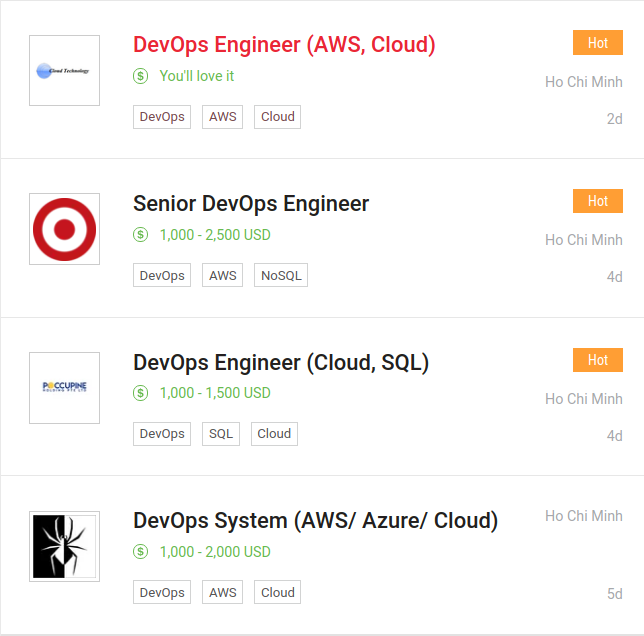Click the 1,000 - 1,500 USD salary text
This screenshot has height=636, width=644.
[x=215, y=393]
